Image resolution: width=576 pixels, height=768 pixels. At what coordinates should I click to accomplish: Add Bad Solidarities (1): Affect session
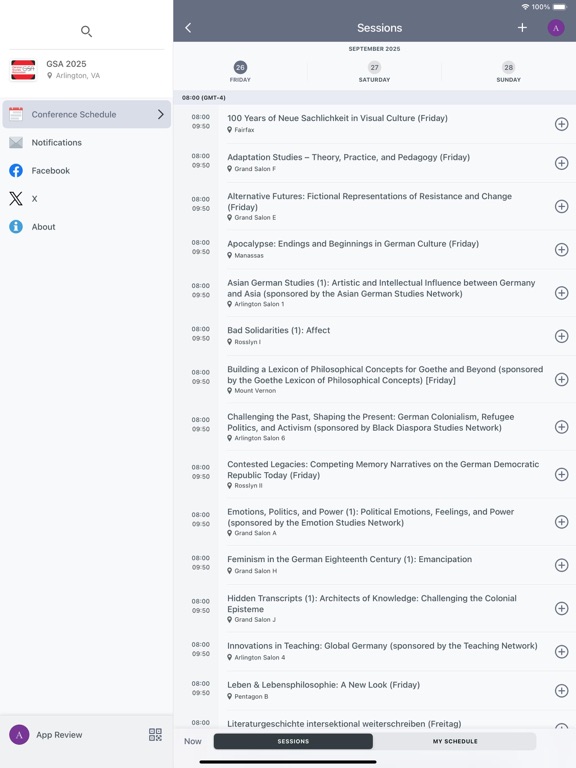click(561, 336)
